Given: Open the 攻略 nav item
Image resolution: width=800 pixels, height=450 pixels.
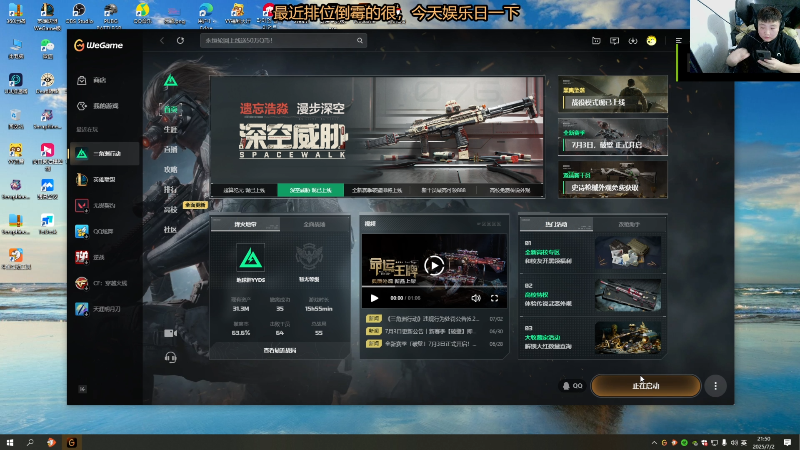Looking at the screenshot, I should [170, 169].
